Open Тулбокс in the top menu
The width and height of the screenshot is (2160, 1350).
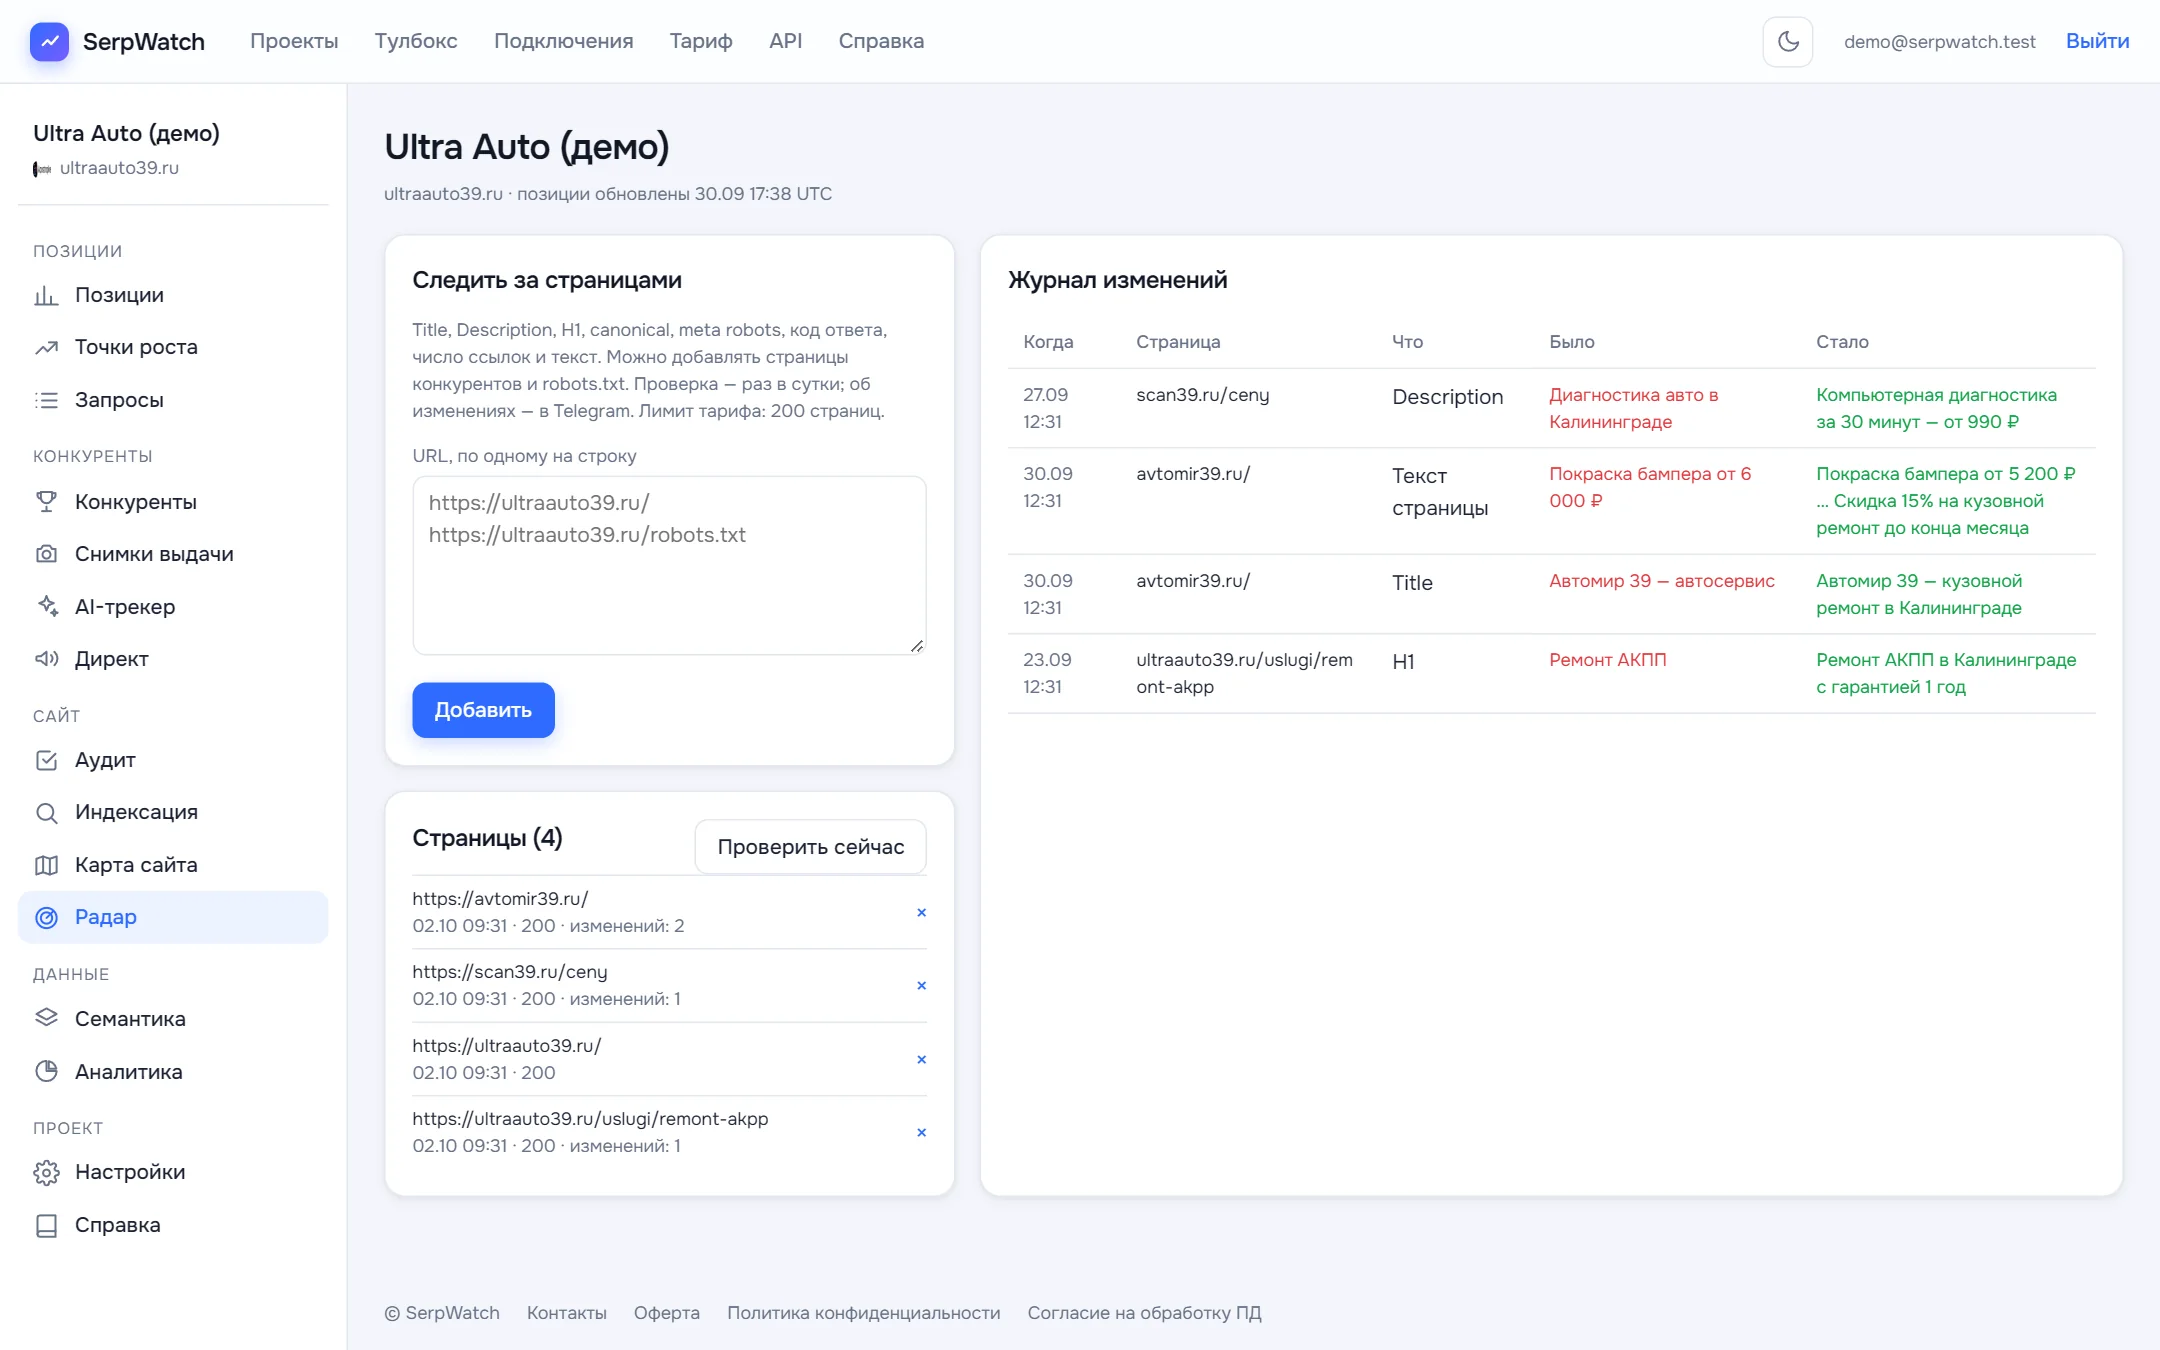(x=416, y=41)
